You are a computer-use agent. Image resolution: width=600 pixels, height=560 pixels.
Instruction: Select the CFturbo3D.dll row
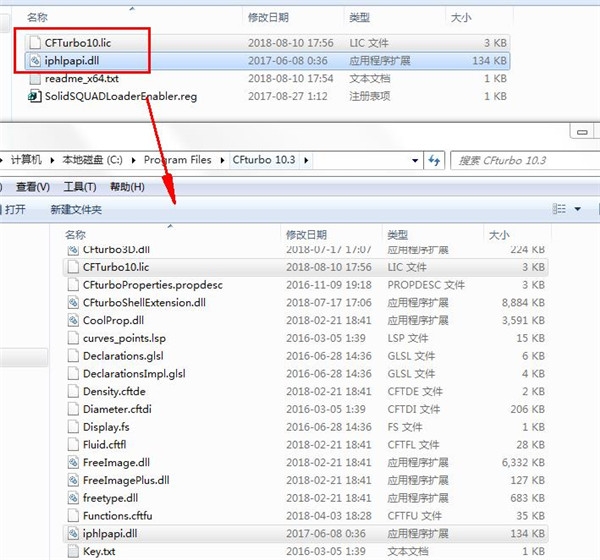pos(305,250)
